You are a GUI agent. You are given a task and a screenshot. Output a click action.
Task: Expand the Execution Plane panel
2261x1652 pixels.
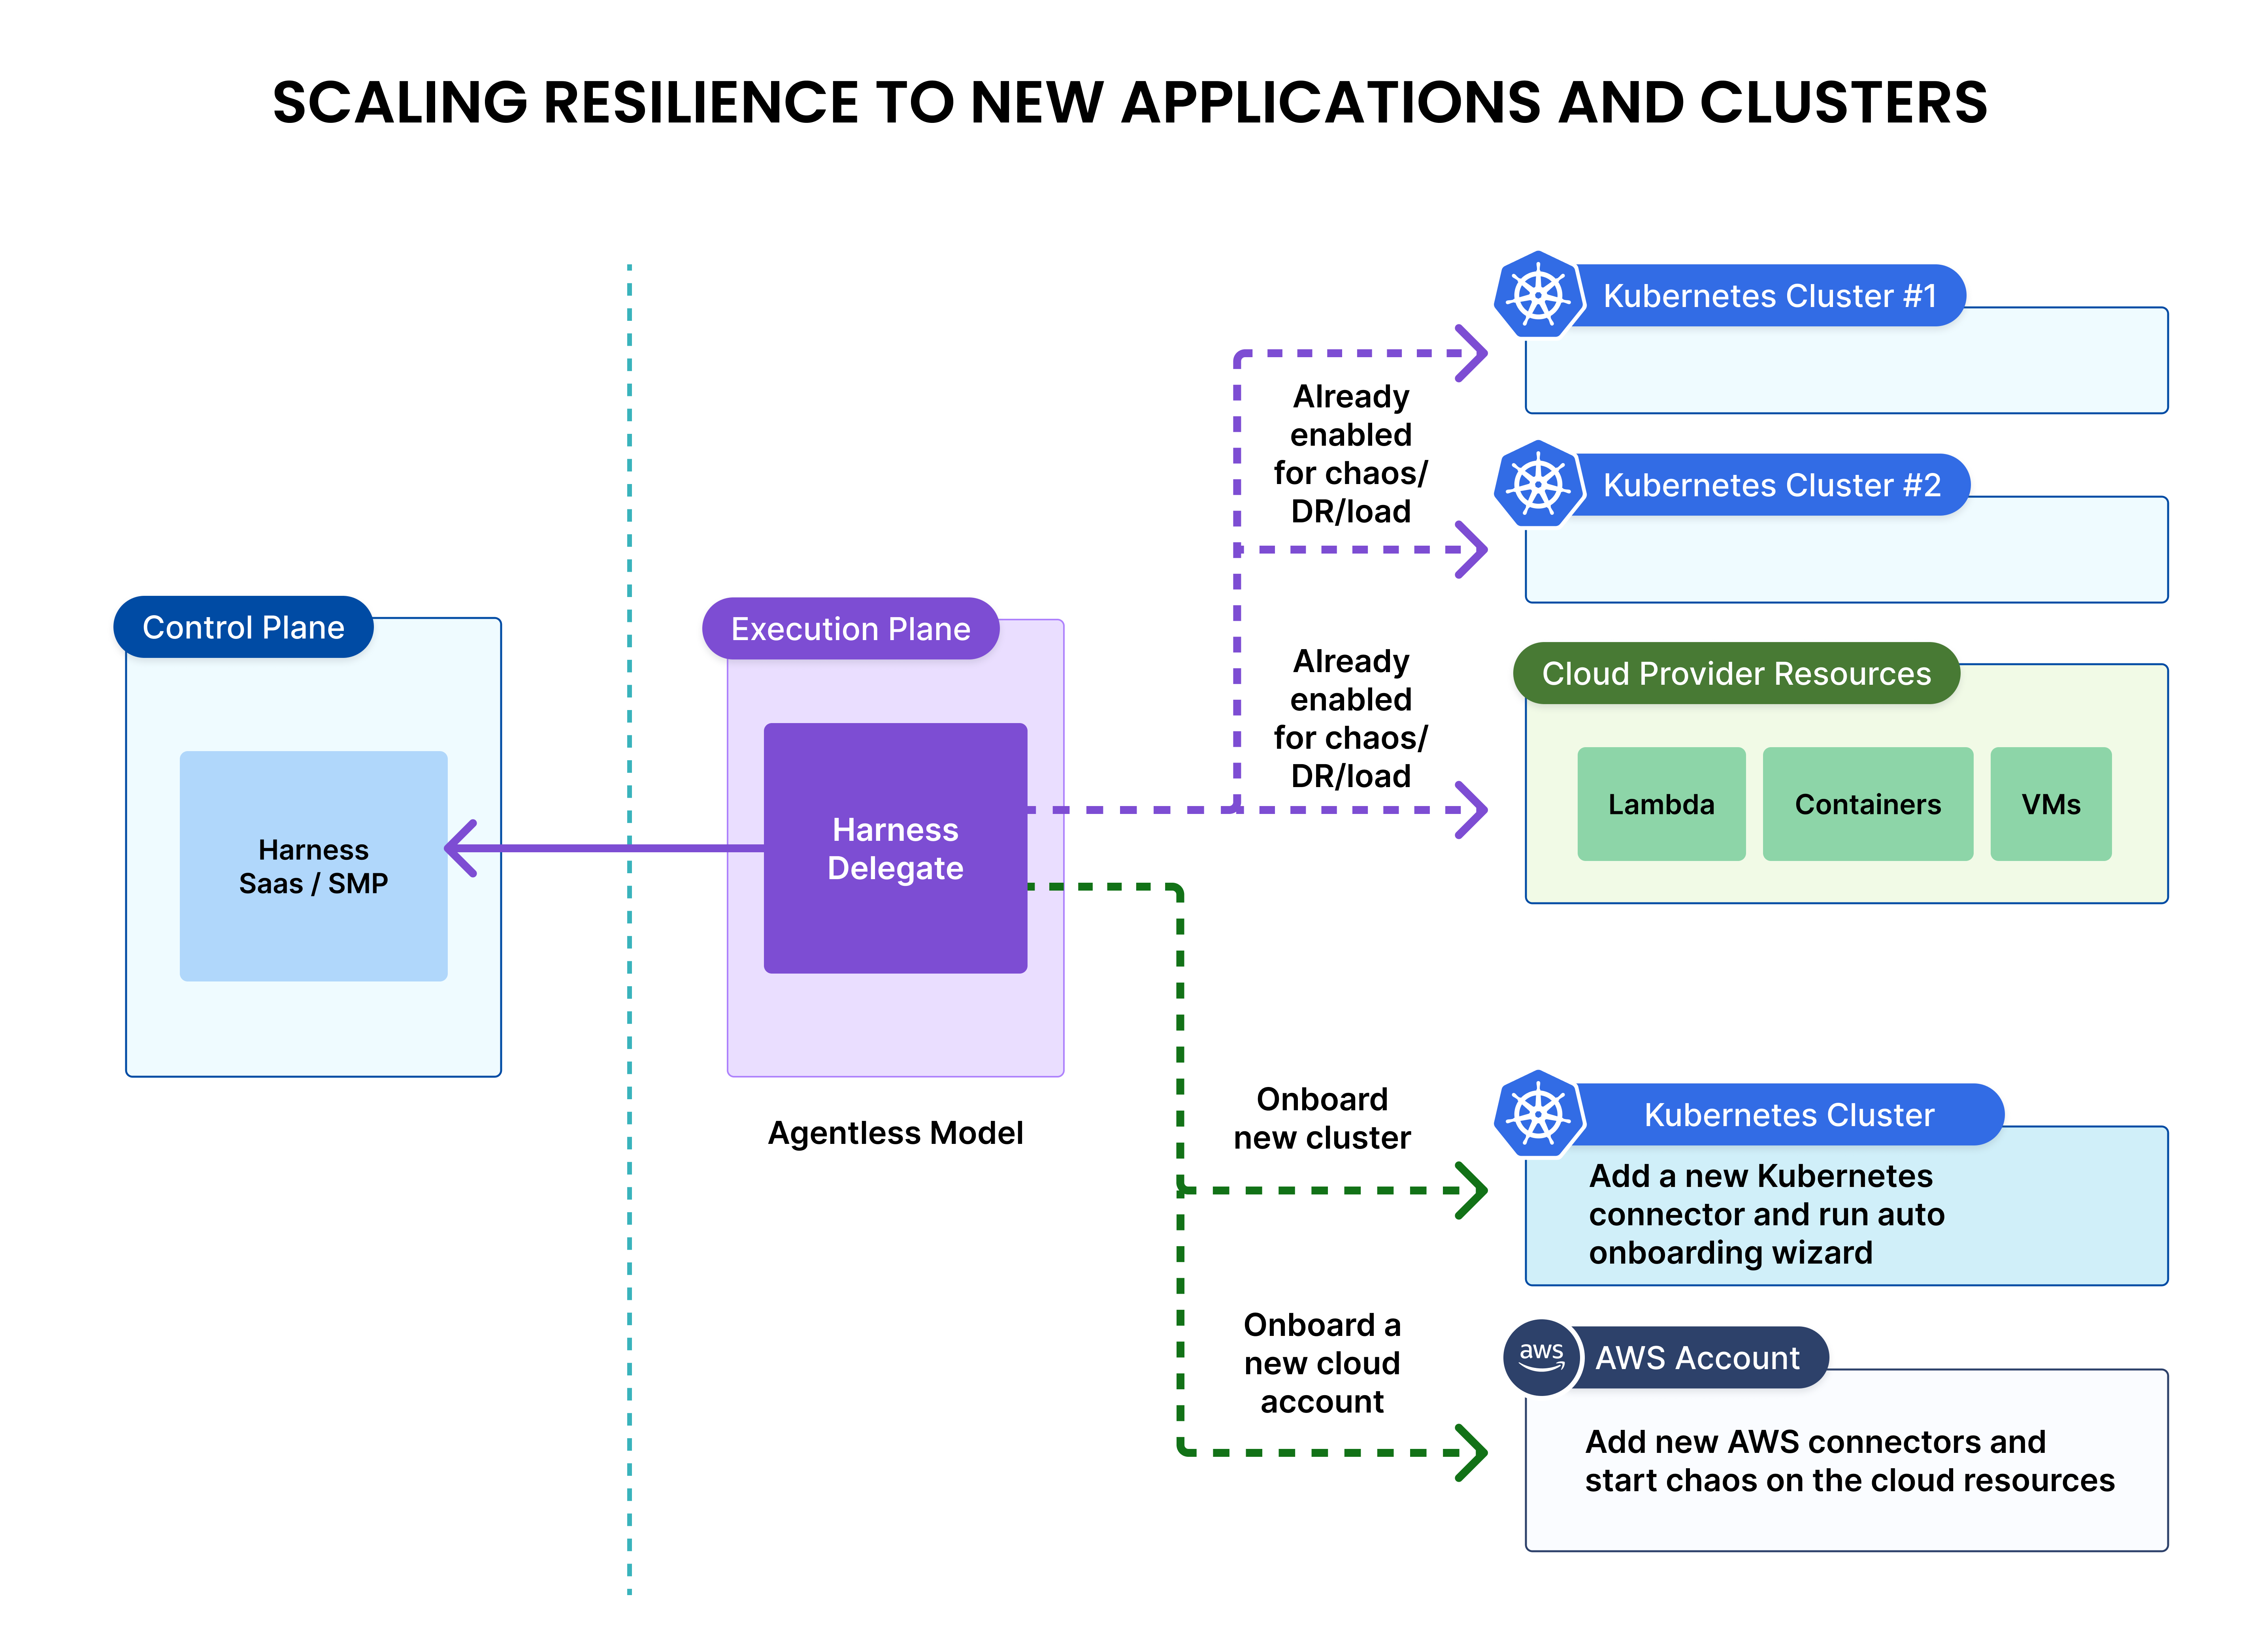click(850, 629)
